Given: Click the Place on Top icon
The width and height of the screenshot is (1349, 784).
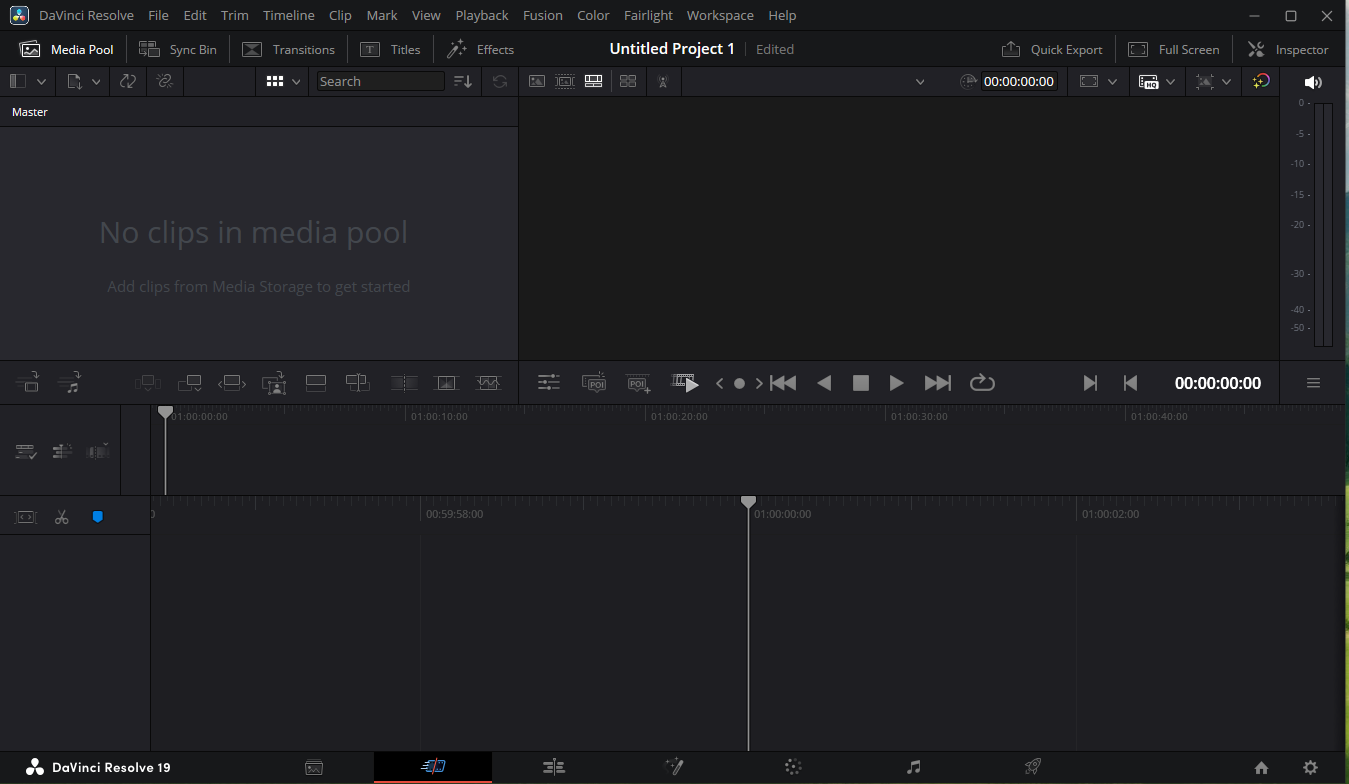Looking at the screenshot, I should click(316, 382).
